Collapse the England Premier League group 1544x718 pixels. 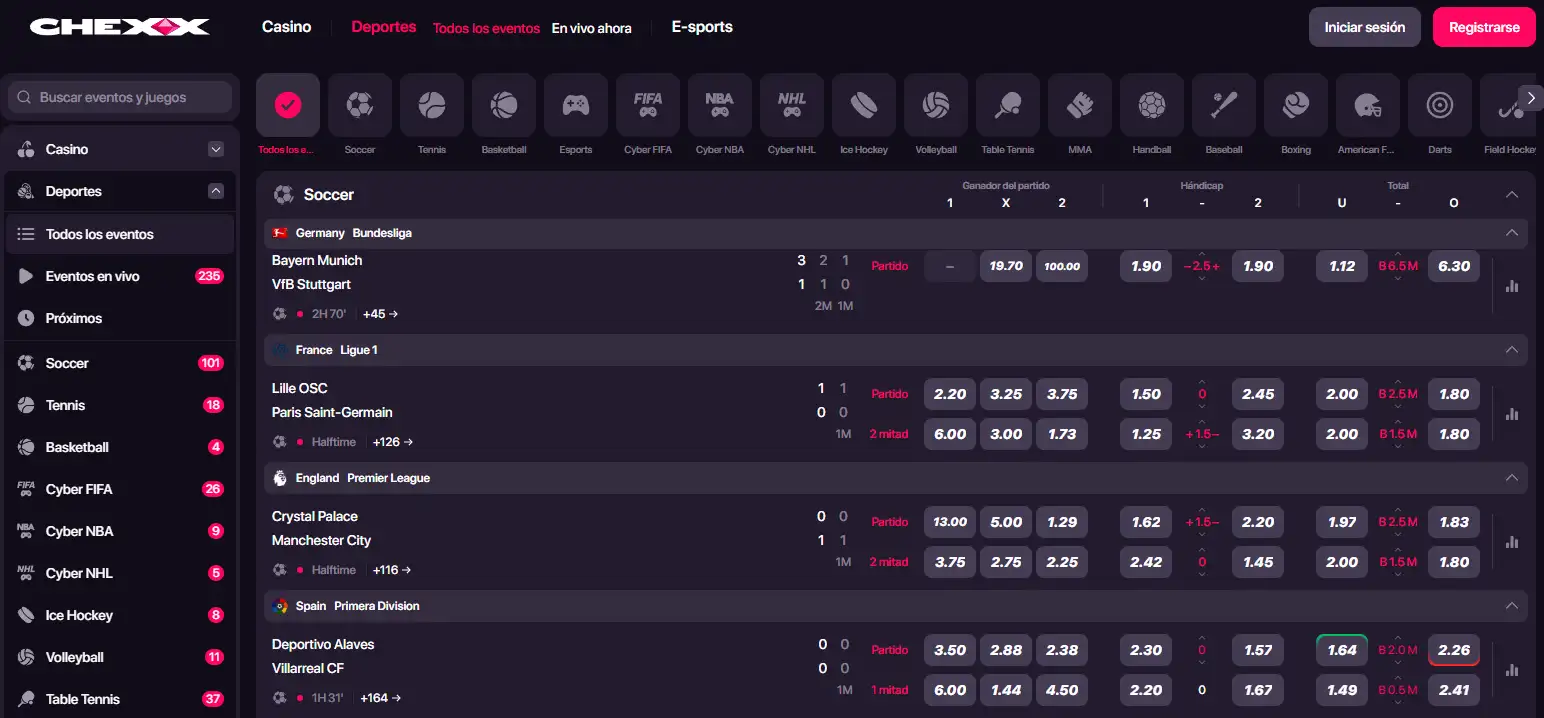1511,478
